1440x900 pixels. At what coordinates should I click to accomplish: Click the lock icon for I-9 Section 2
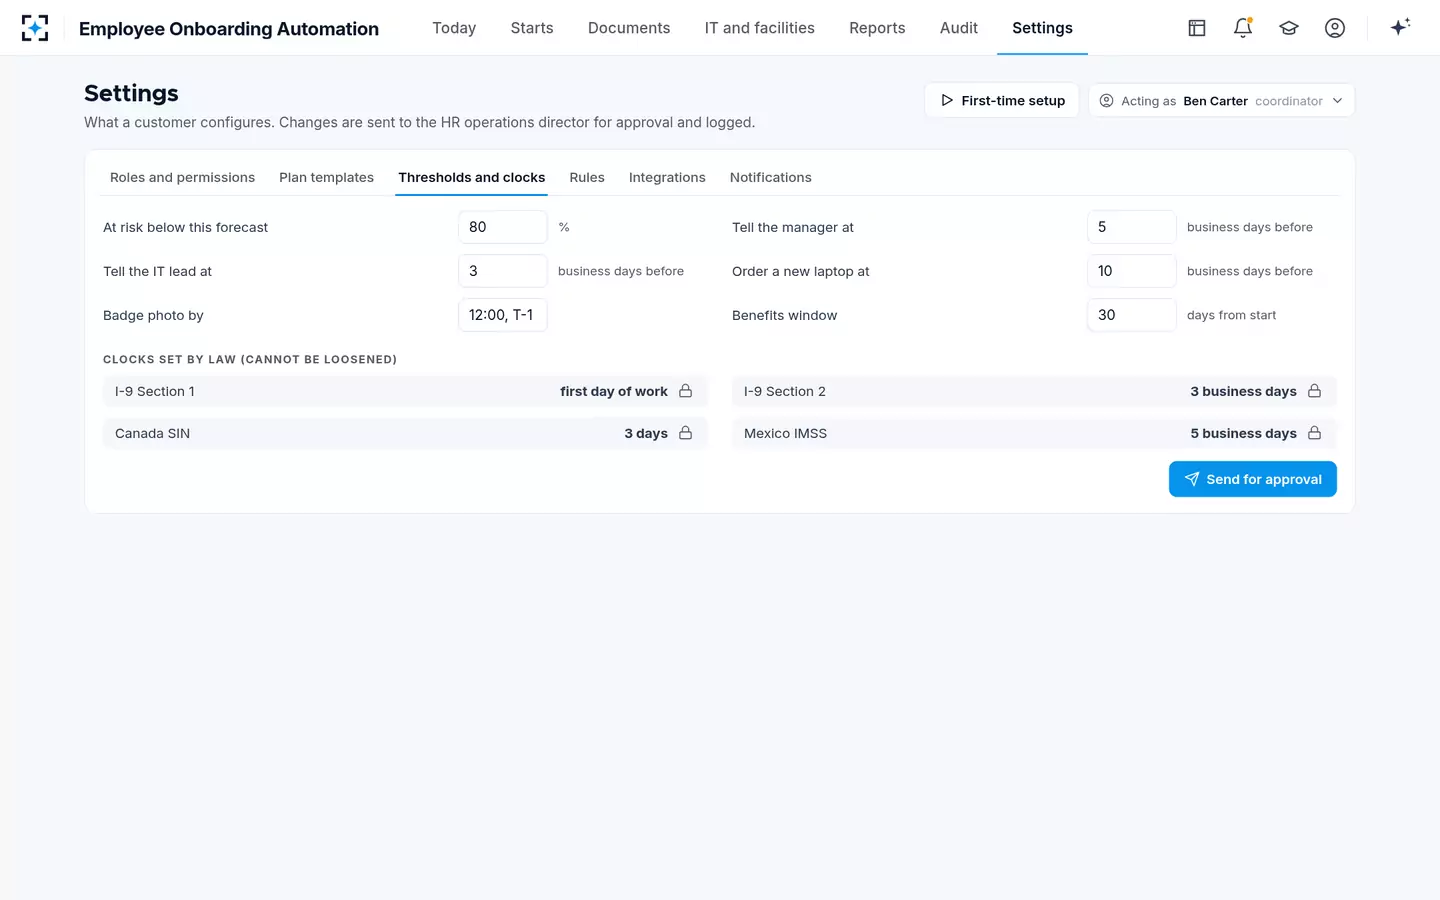[x=1315, y=391]
